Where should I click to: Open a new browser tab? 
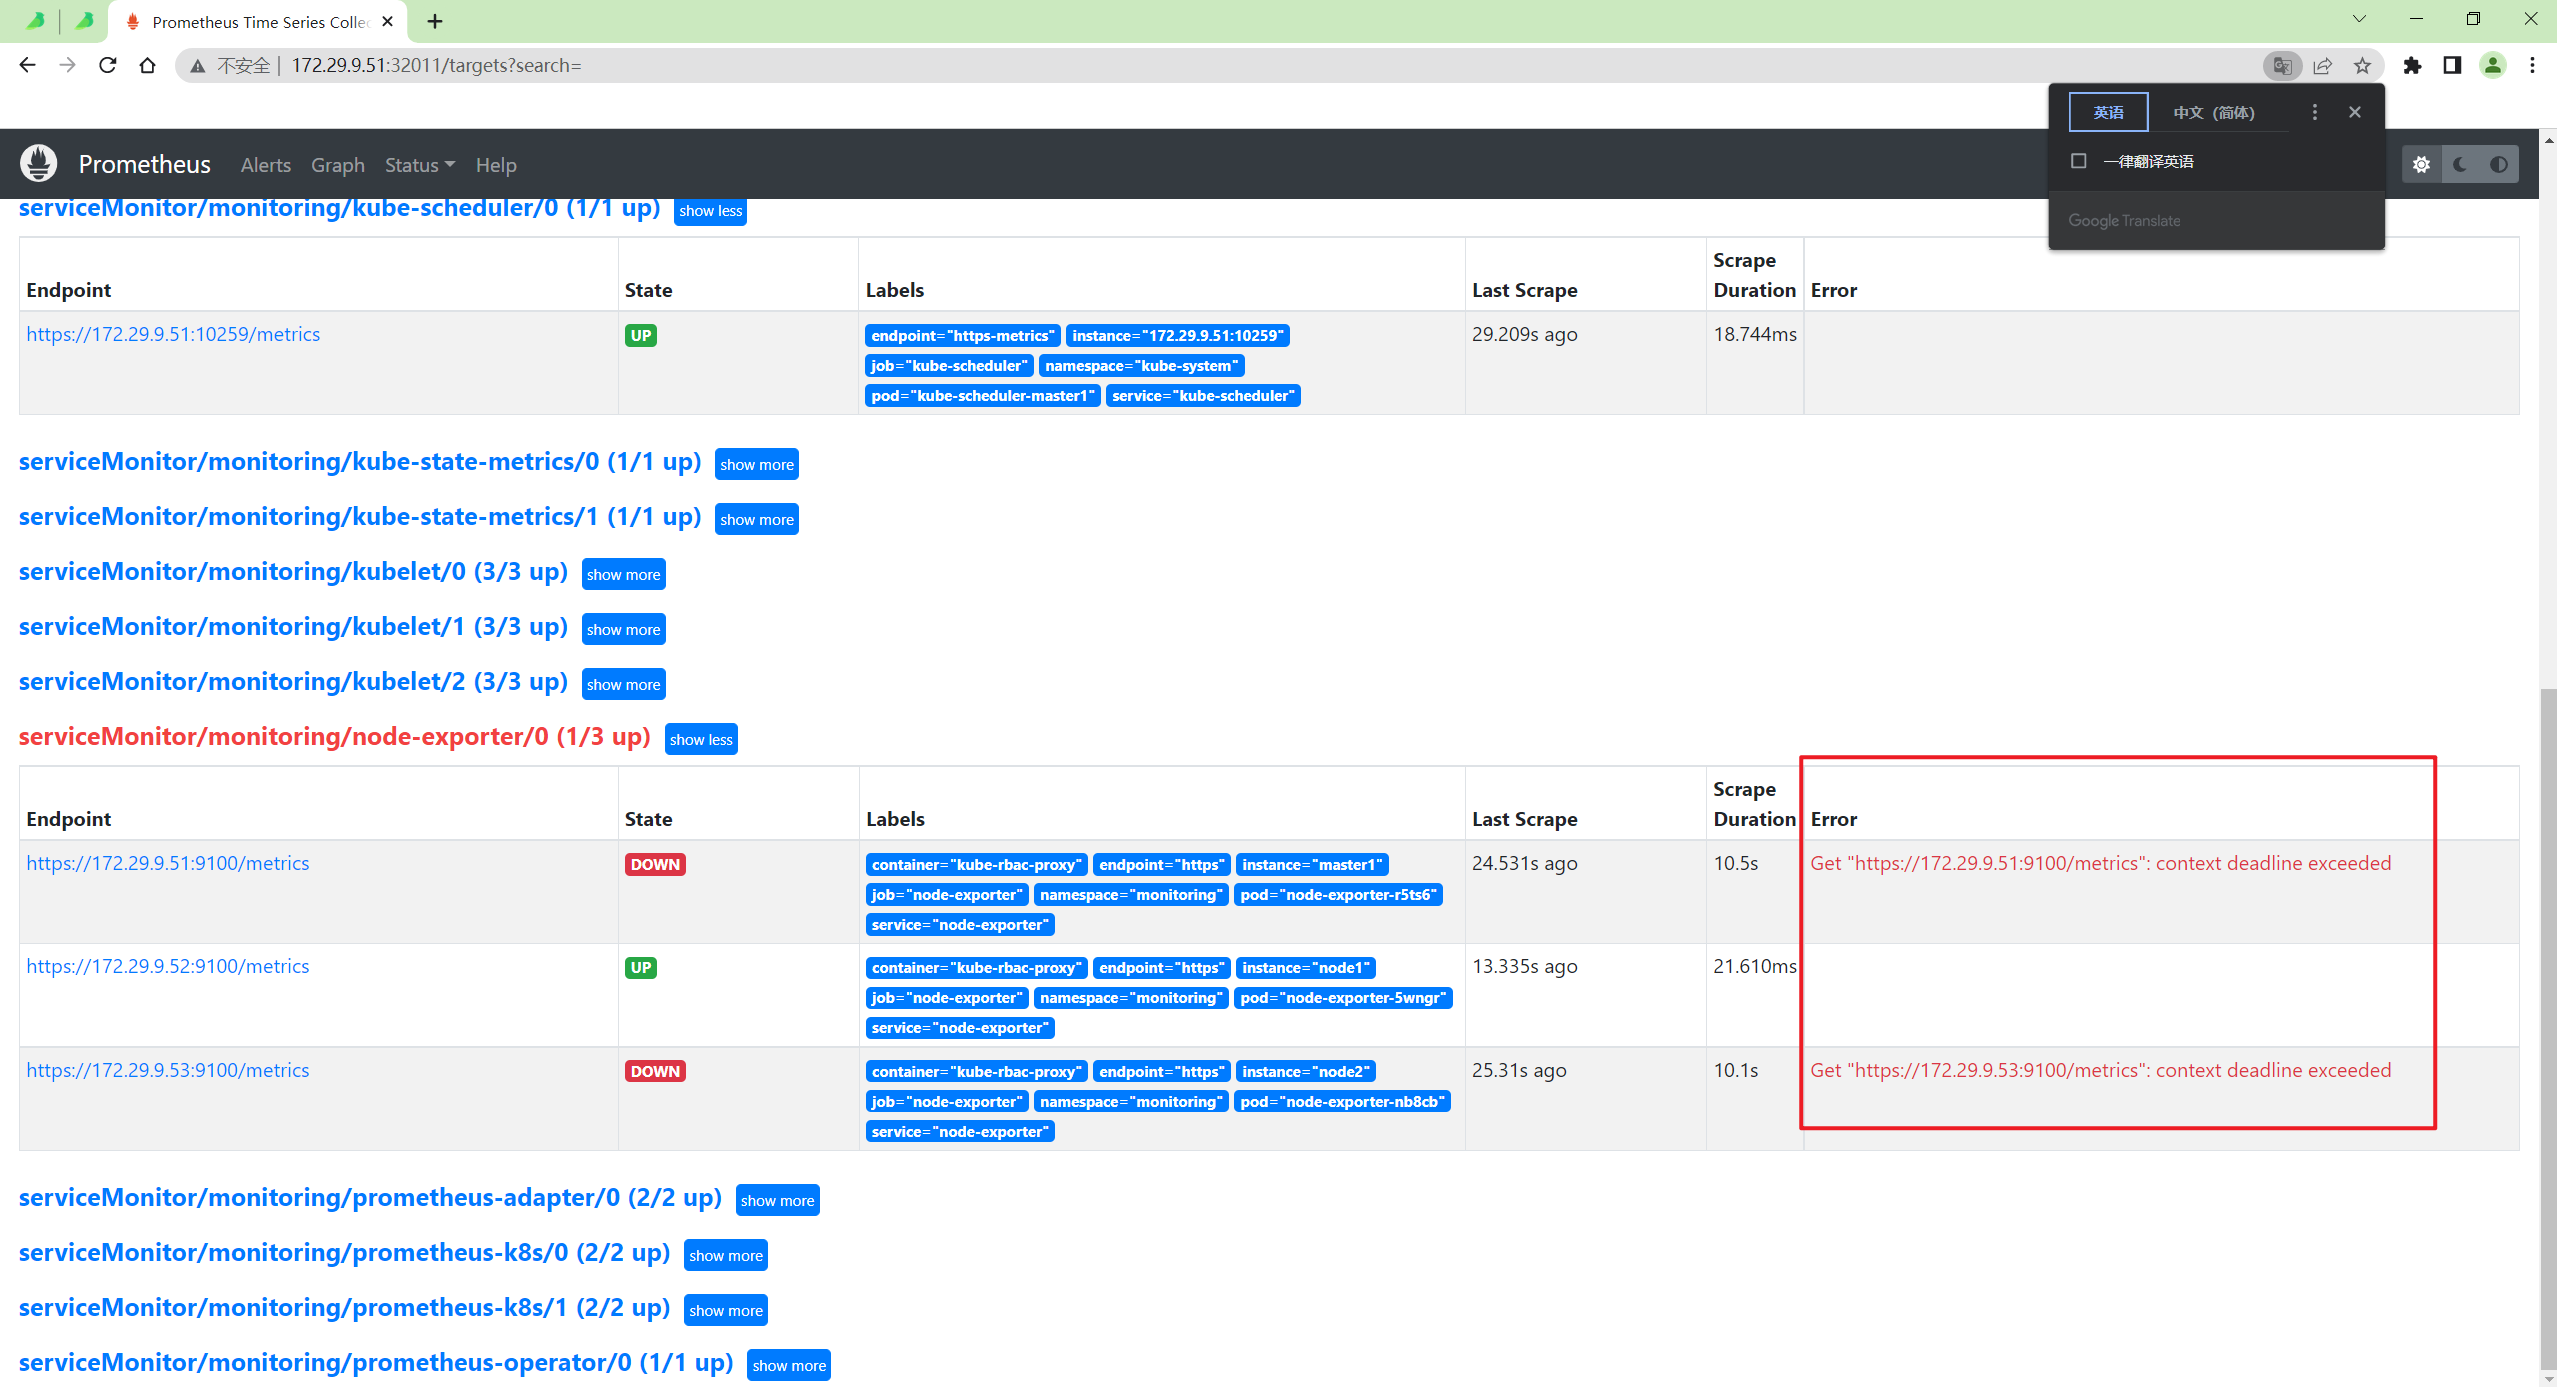point(435,21)
